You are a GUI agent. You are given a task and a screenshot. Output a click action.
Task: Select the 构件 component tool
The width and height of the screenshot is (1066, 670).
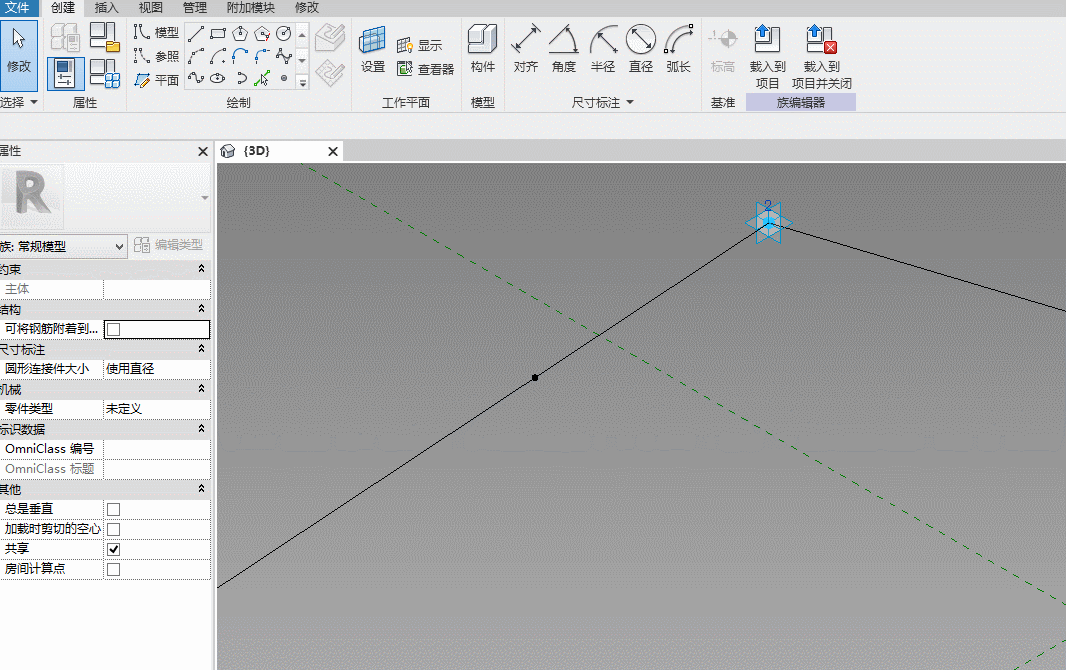coord(483,49)
